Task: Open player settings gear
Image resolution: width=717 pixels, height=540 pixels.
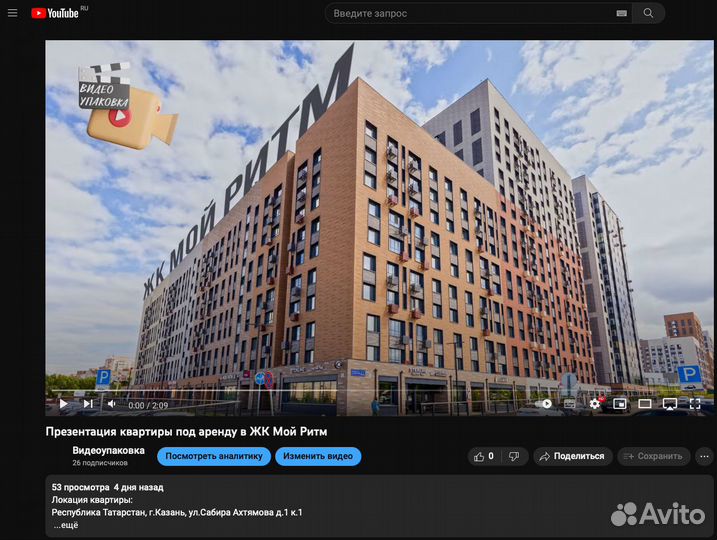Action: point(595,404)
